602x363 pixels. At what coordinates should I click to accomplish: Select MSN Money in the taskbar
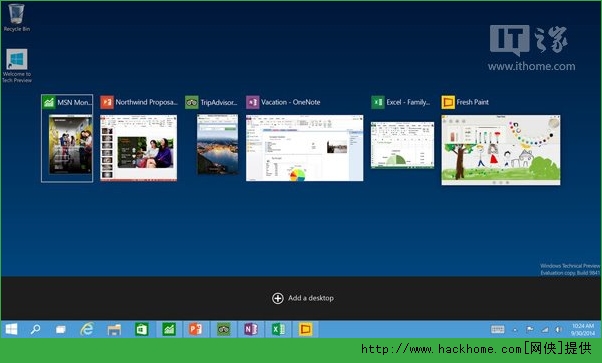pyautogui.click(x=169, y=329)
